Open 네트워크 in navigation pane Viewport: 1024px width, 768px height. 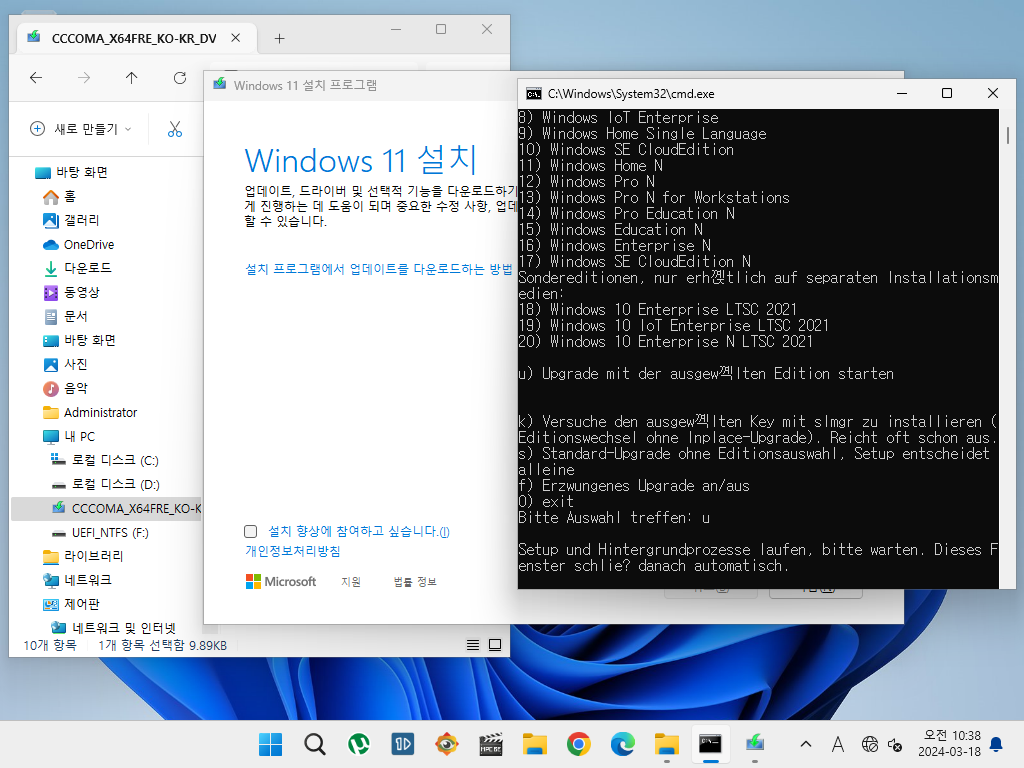click(x=77, y=581)
